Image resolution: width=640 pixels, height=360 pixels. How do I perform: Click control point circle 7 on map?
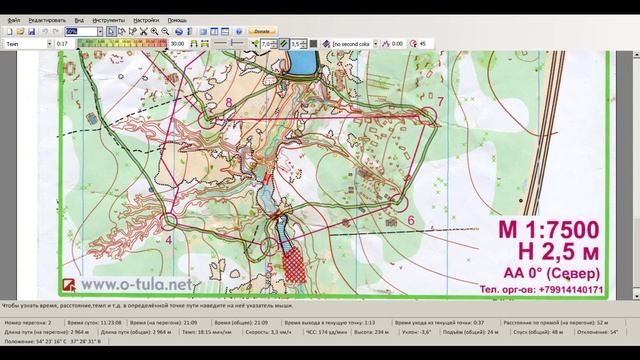pos(428,116)
